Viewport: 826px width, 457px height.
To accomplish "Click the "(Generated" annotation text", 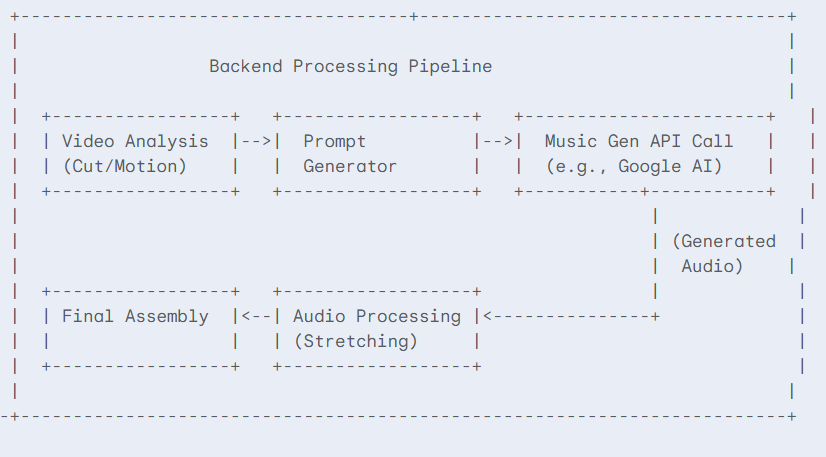I will 724,242.
